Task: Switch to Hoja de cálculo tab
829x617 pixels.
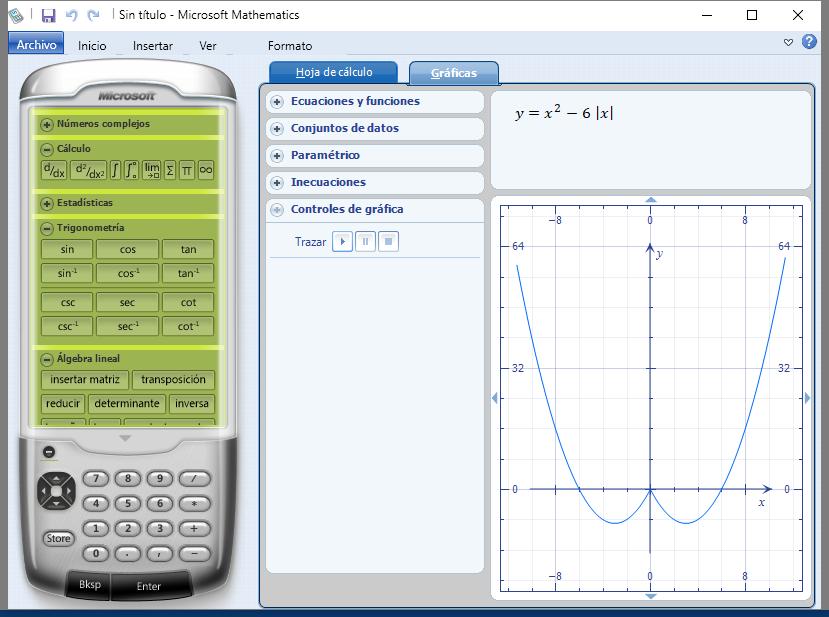Action: 334,72
